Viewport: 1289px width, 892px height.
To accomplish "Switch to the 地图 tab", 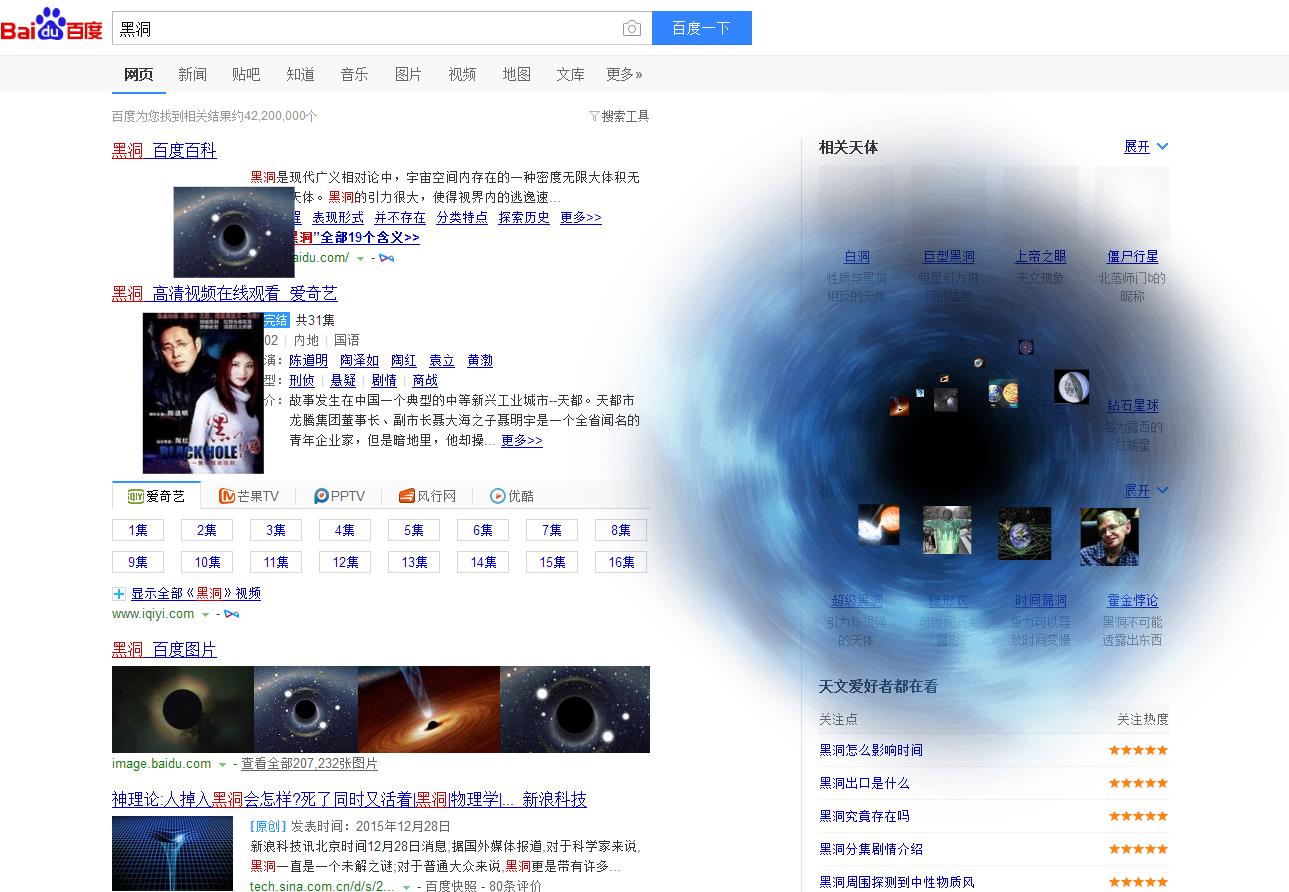I will tap(516, 75).
